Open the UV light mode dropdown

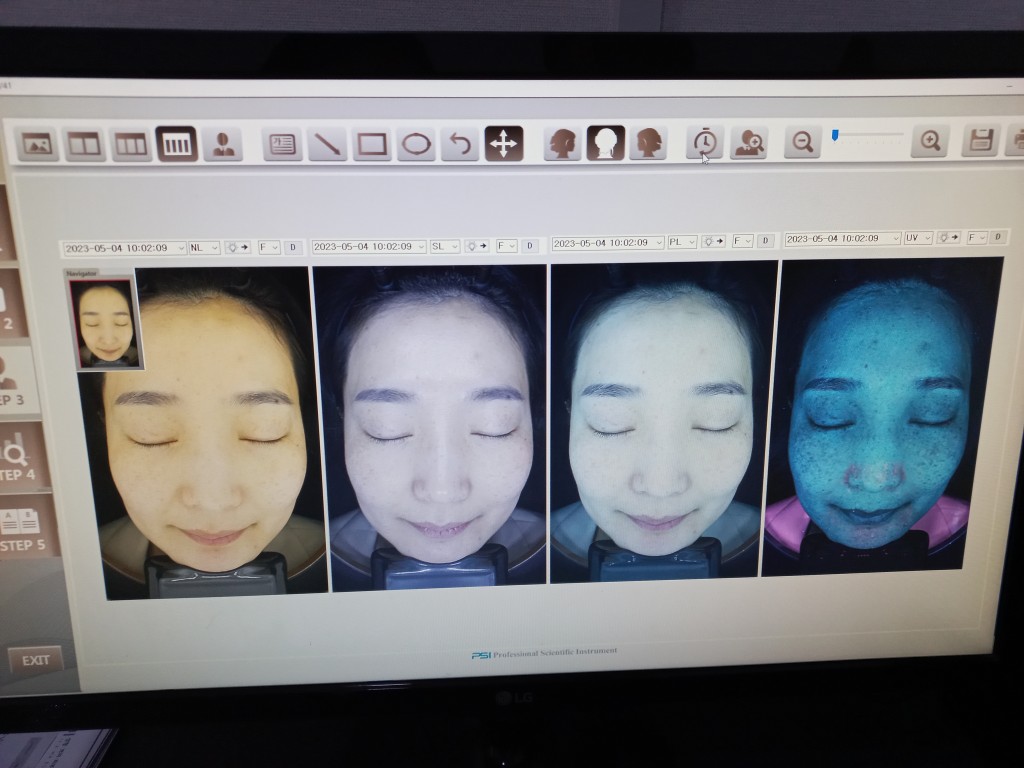pyautogui.click(x=918, y=238)
